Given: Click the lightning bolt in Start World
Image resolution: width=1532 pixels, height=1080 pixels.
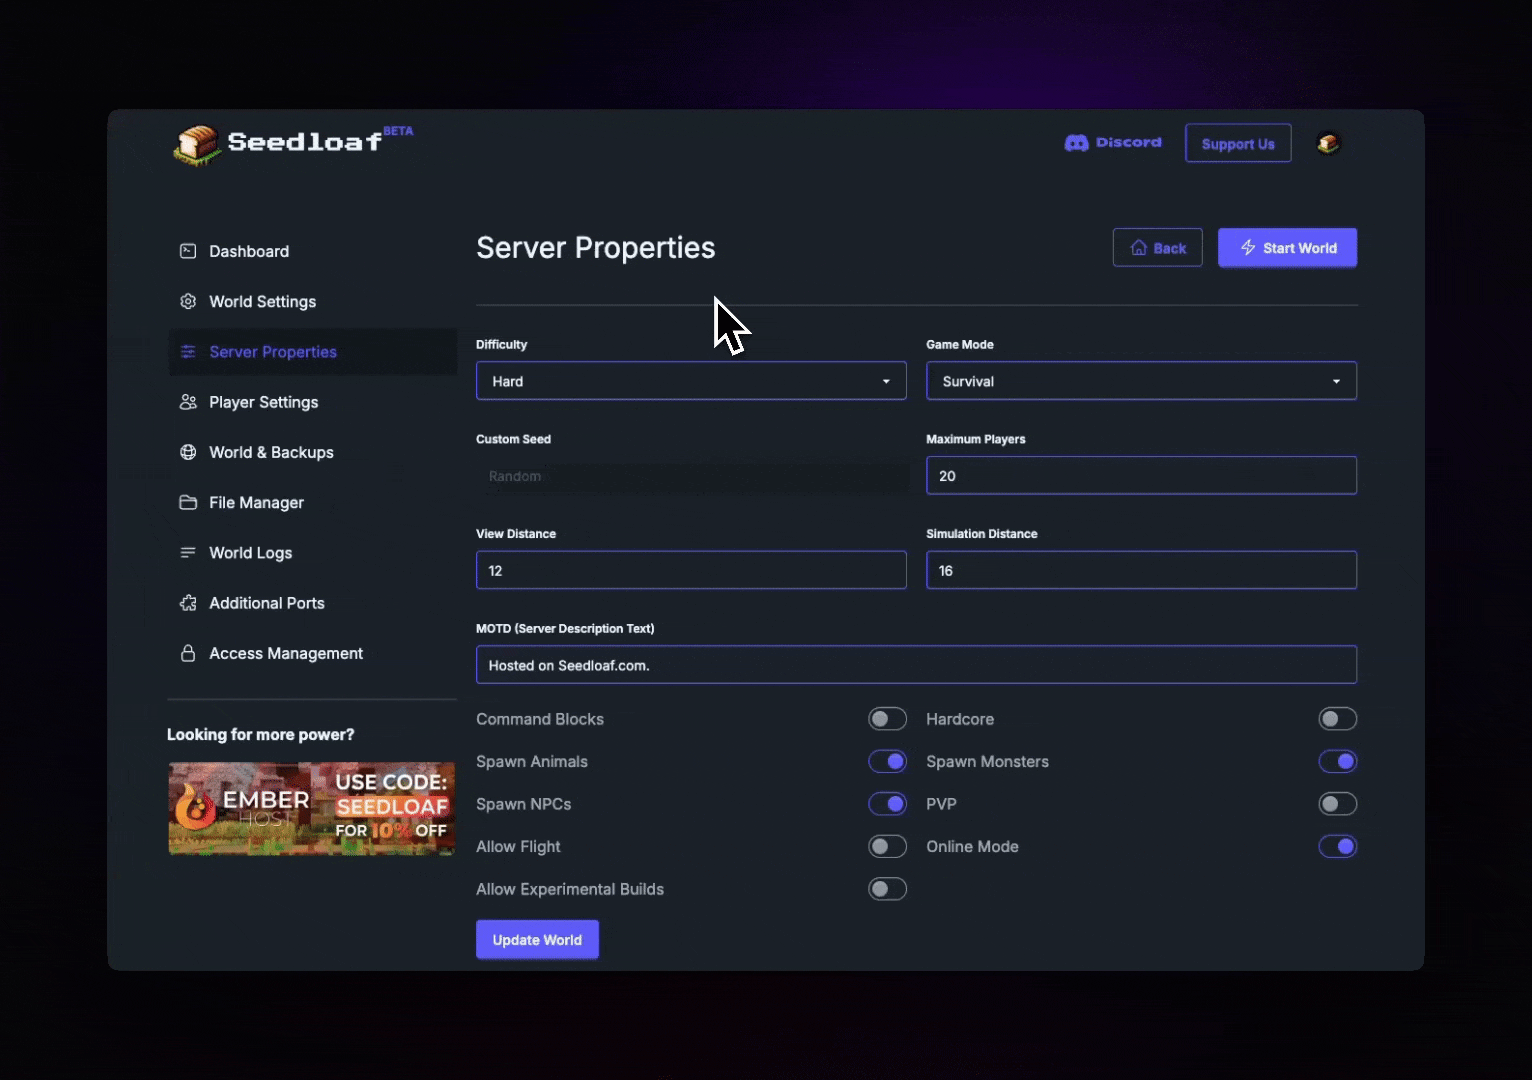Looking at the screenshot, I should click(1248, 248).
